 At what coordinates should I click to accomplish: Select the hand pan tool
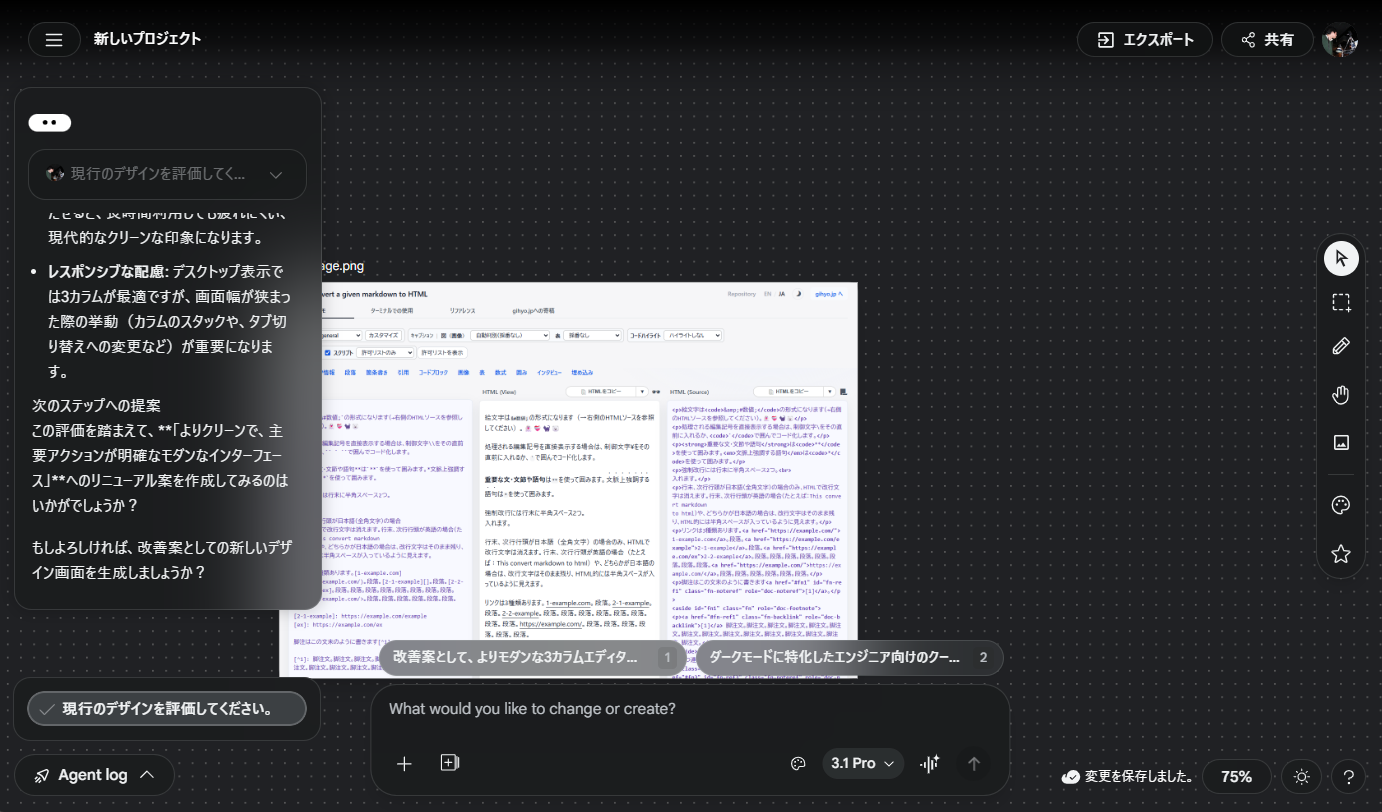click(x=1341, y=394)
